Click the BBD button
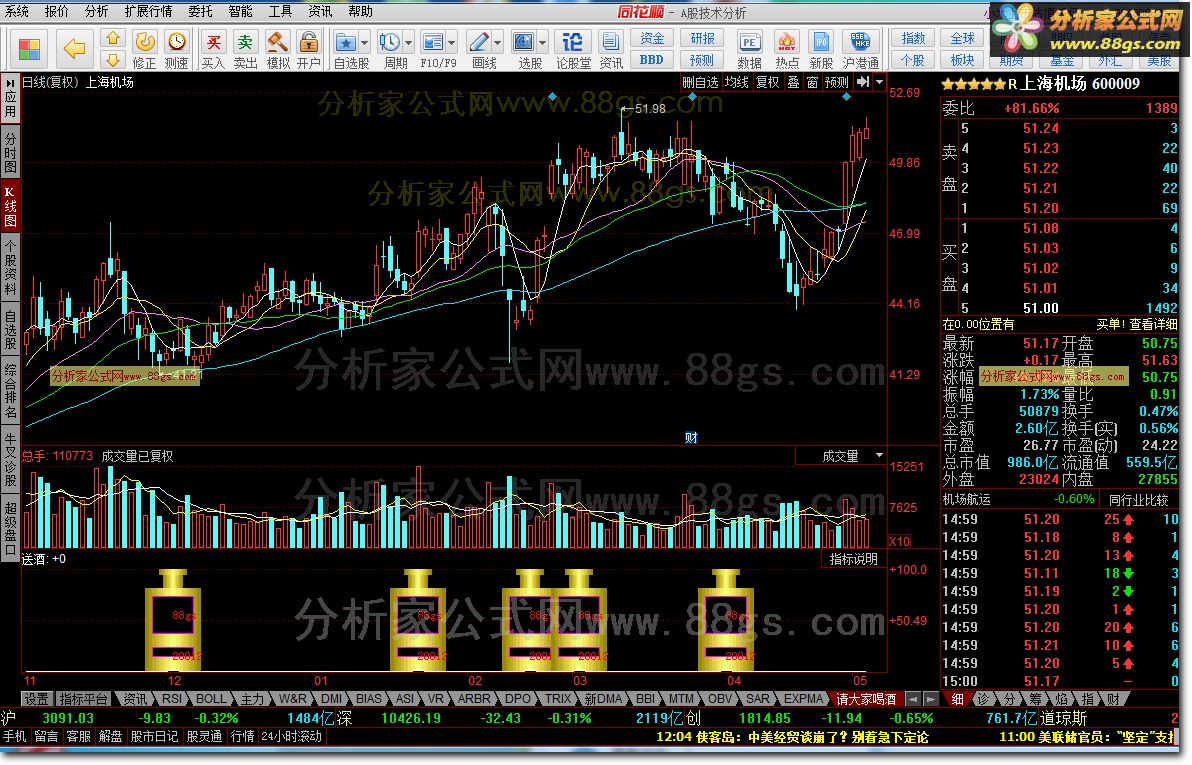 pyautogui.click(x=651, y=59)
